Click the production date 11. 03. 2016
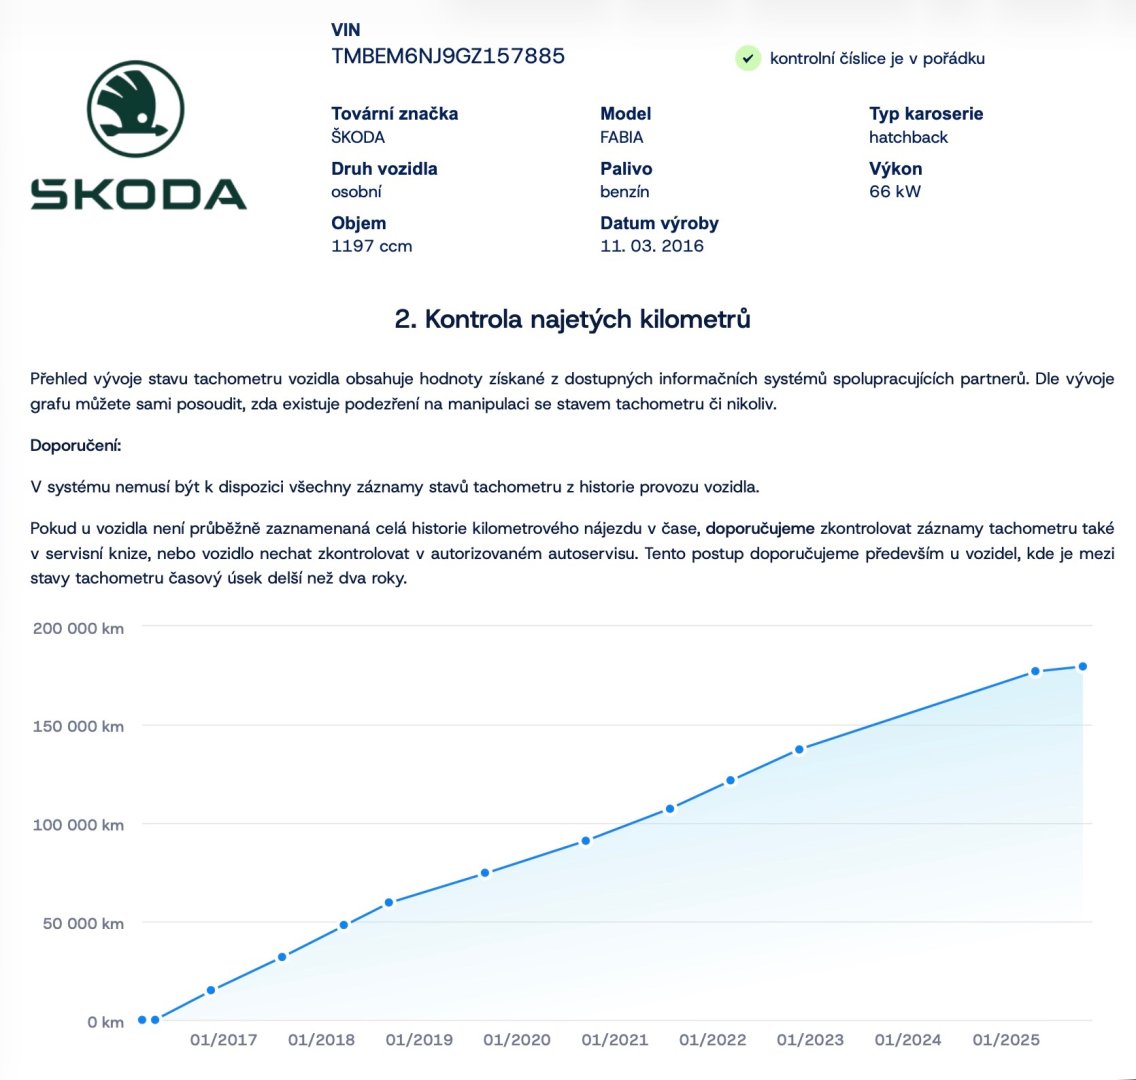1136x1080 pixels. point(652,246)
